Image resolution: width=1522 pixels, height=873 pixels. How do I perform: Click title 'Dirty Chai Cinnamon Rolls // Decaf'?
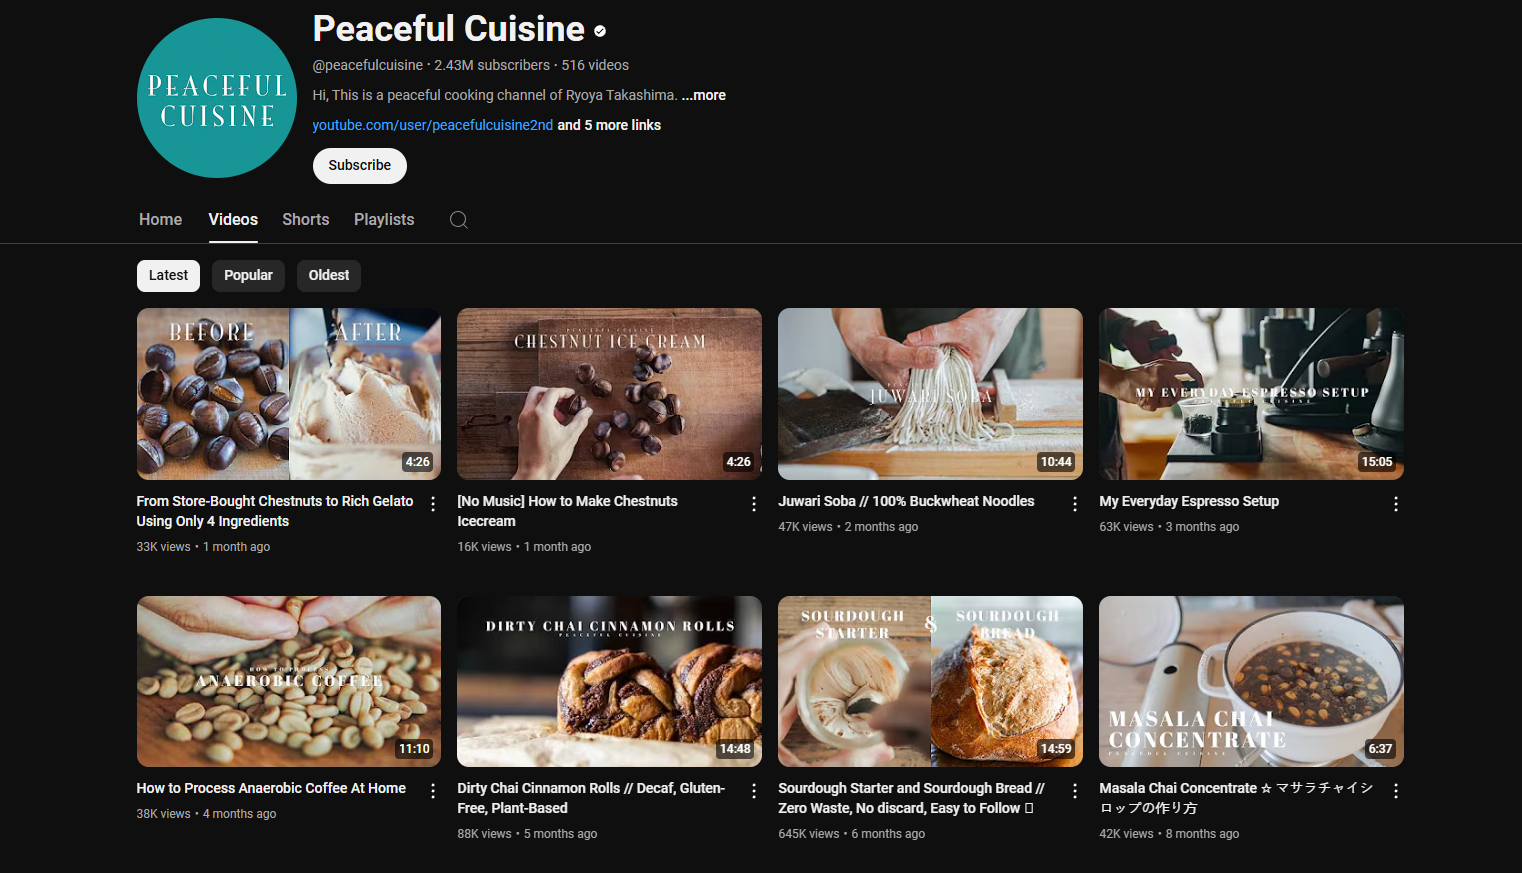tap(591, 798)
